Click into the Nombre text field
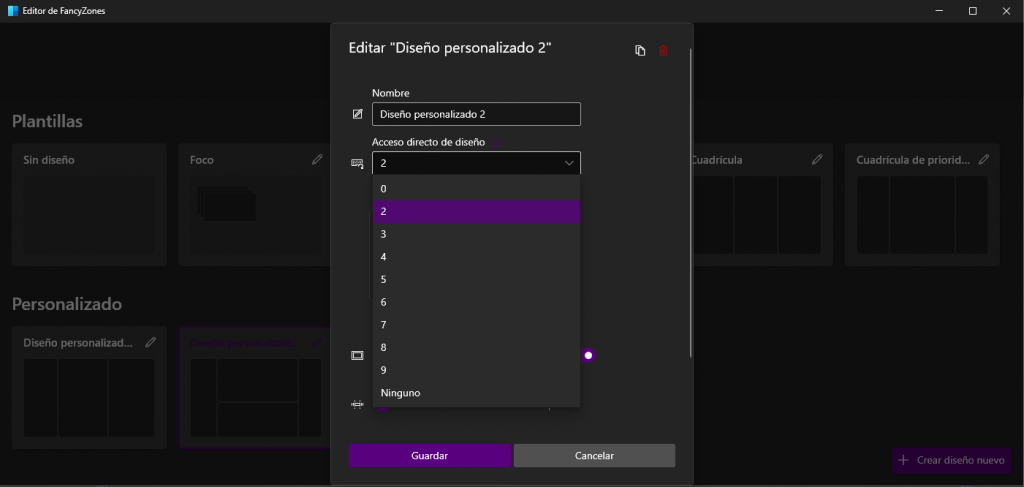The height and width of the screenshot is (487, 1024). tap(476, 114)
